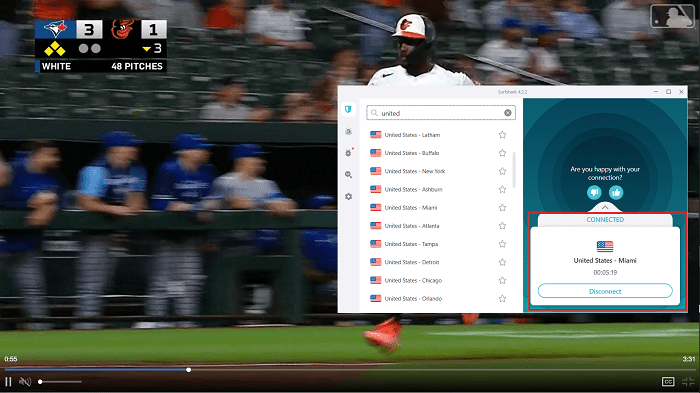Click the Disconnect button
The image size is (700, 393).
pos(605,291)
